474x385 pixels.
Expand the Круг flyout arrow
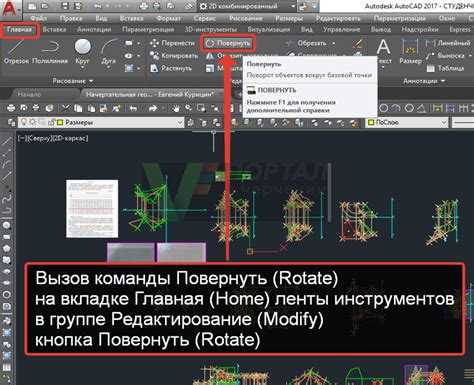coord(82,68)
